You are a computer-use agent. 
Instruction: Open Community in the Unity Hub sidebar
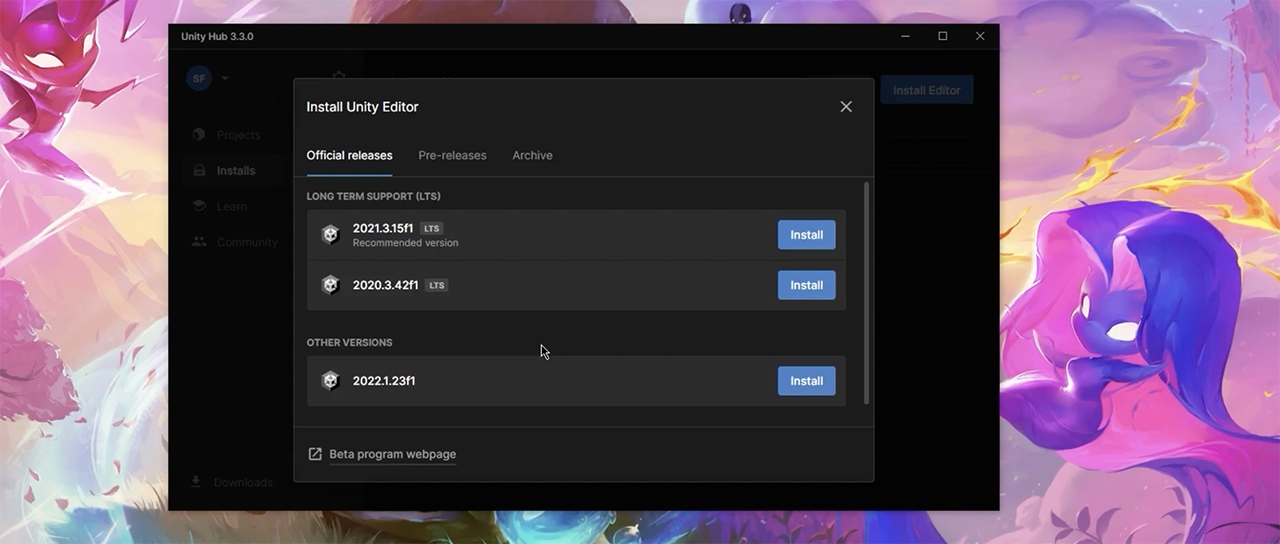tap(247, 242)
